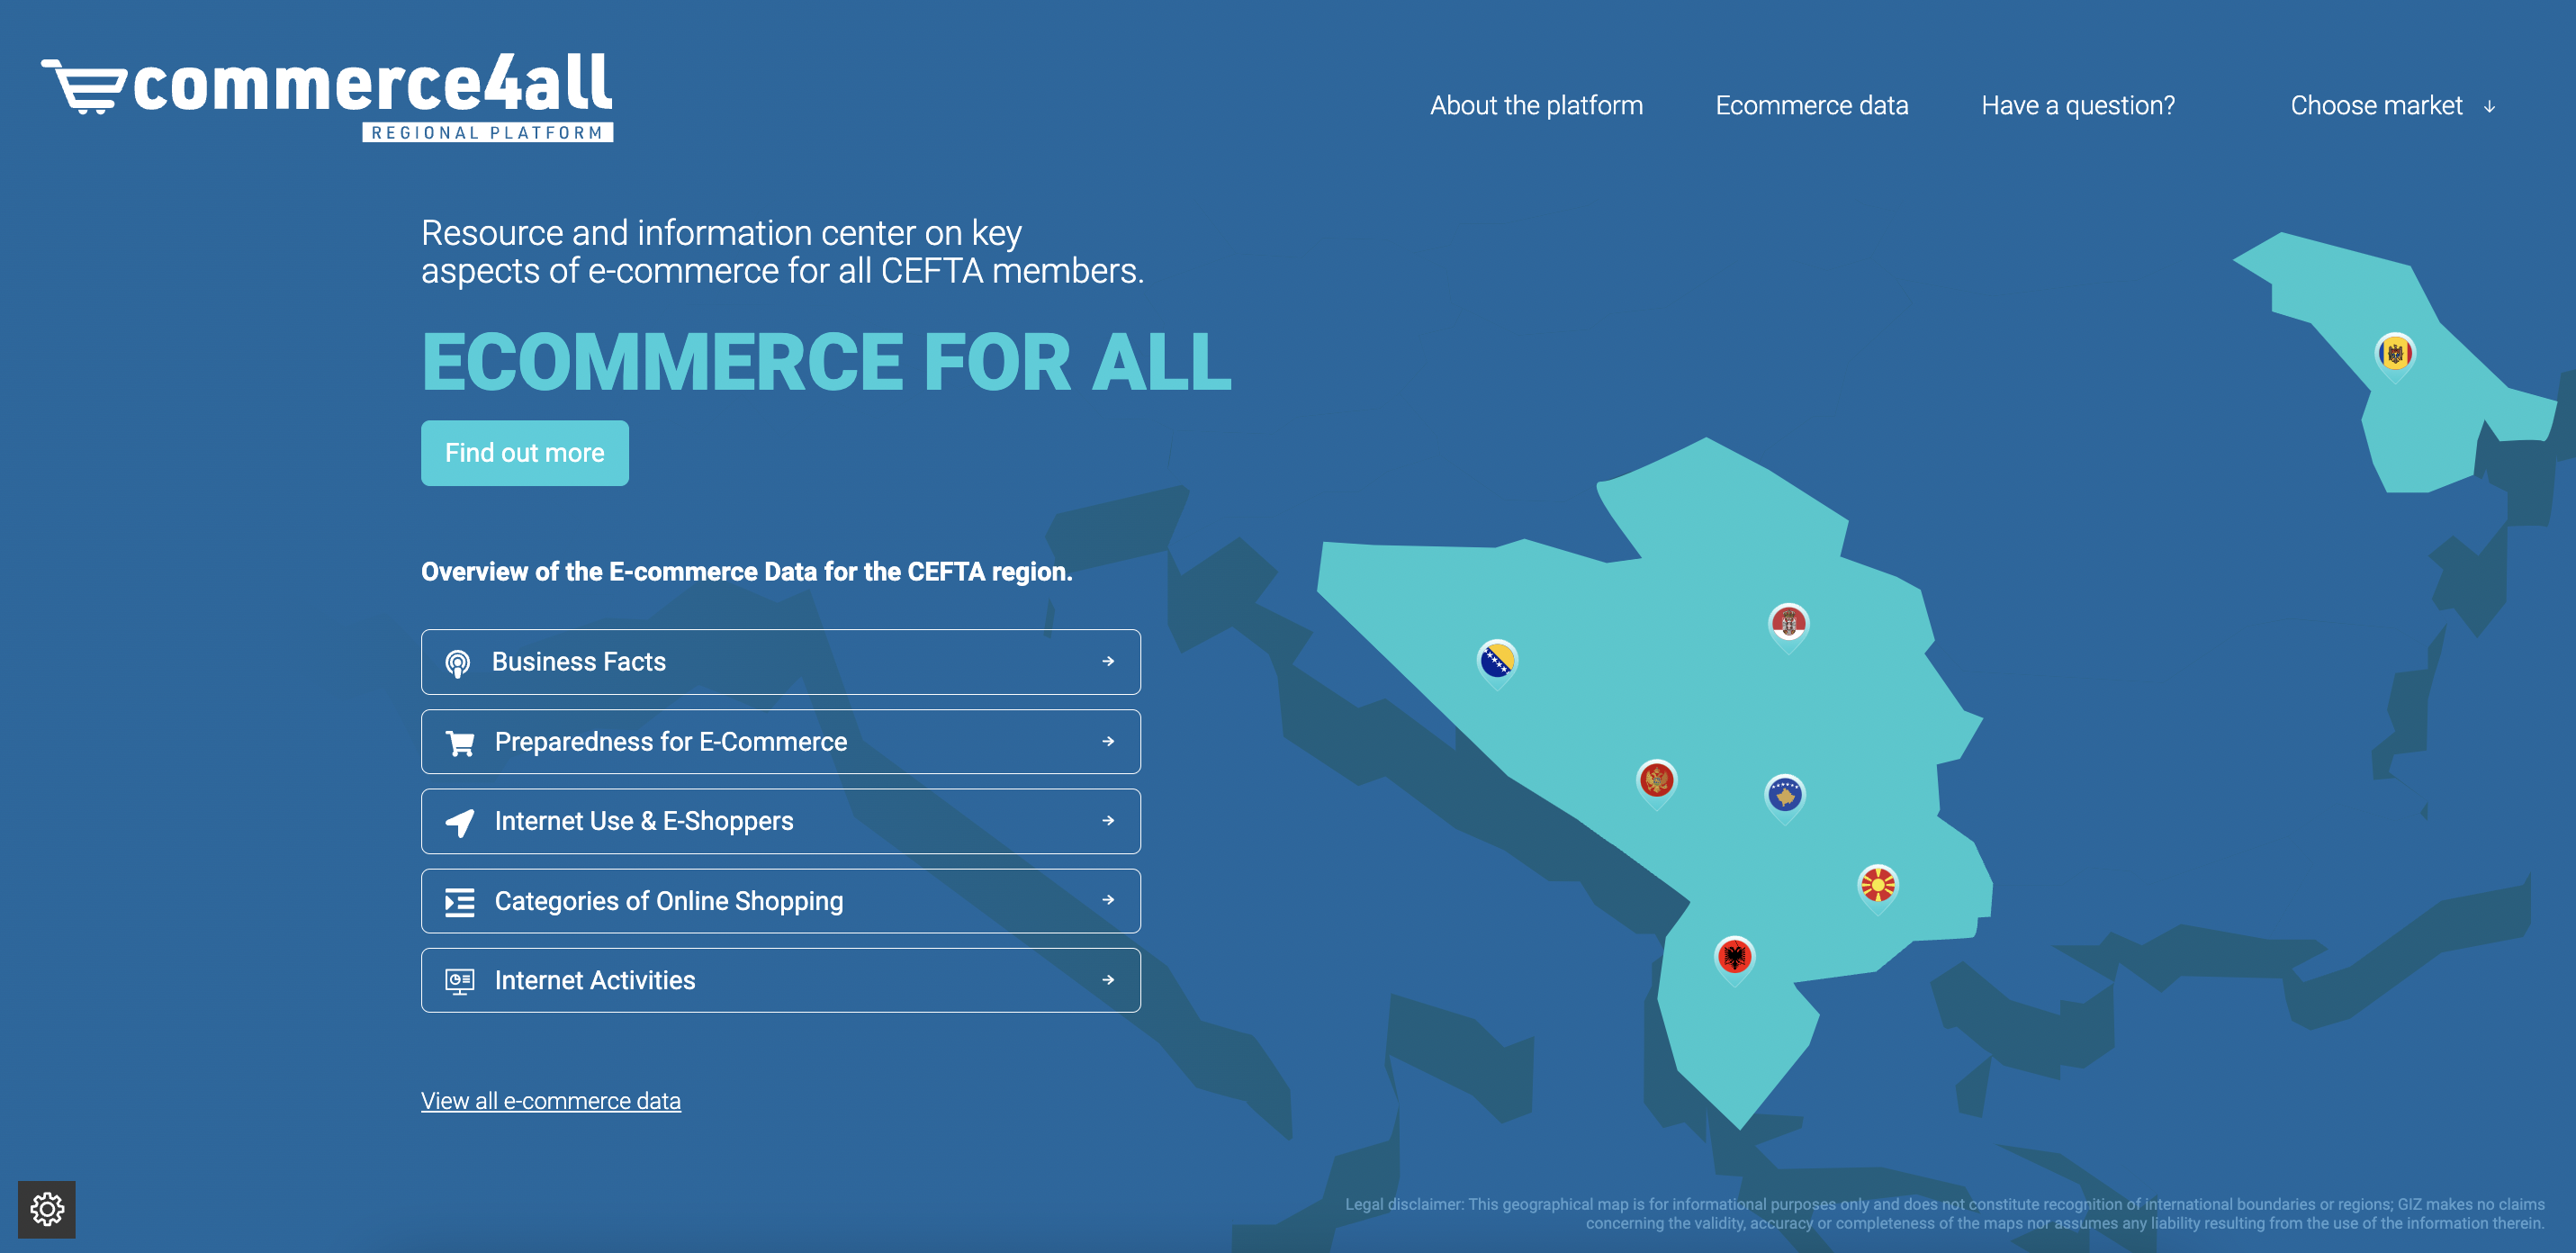Select the Kosovo flag map pin

pos(1785,798)
